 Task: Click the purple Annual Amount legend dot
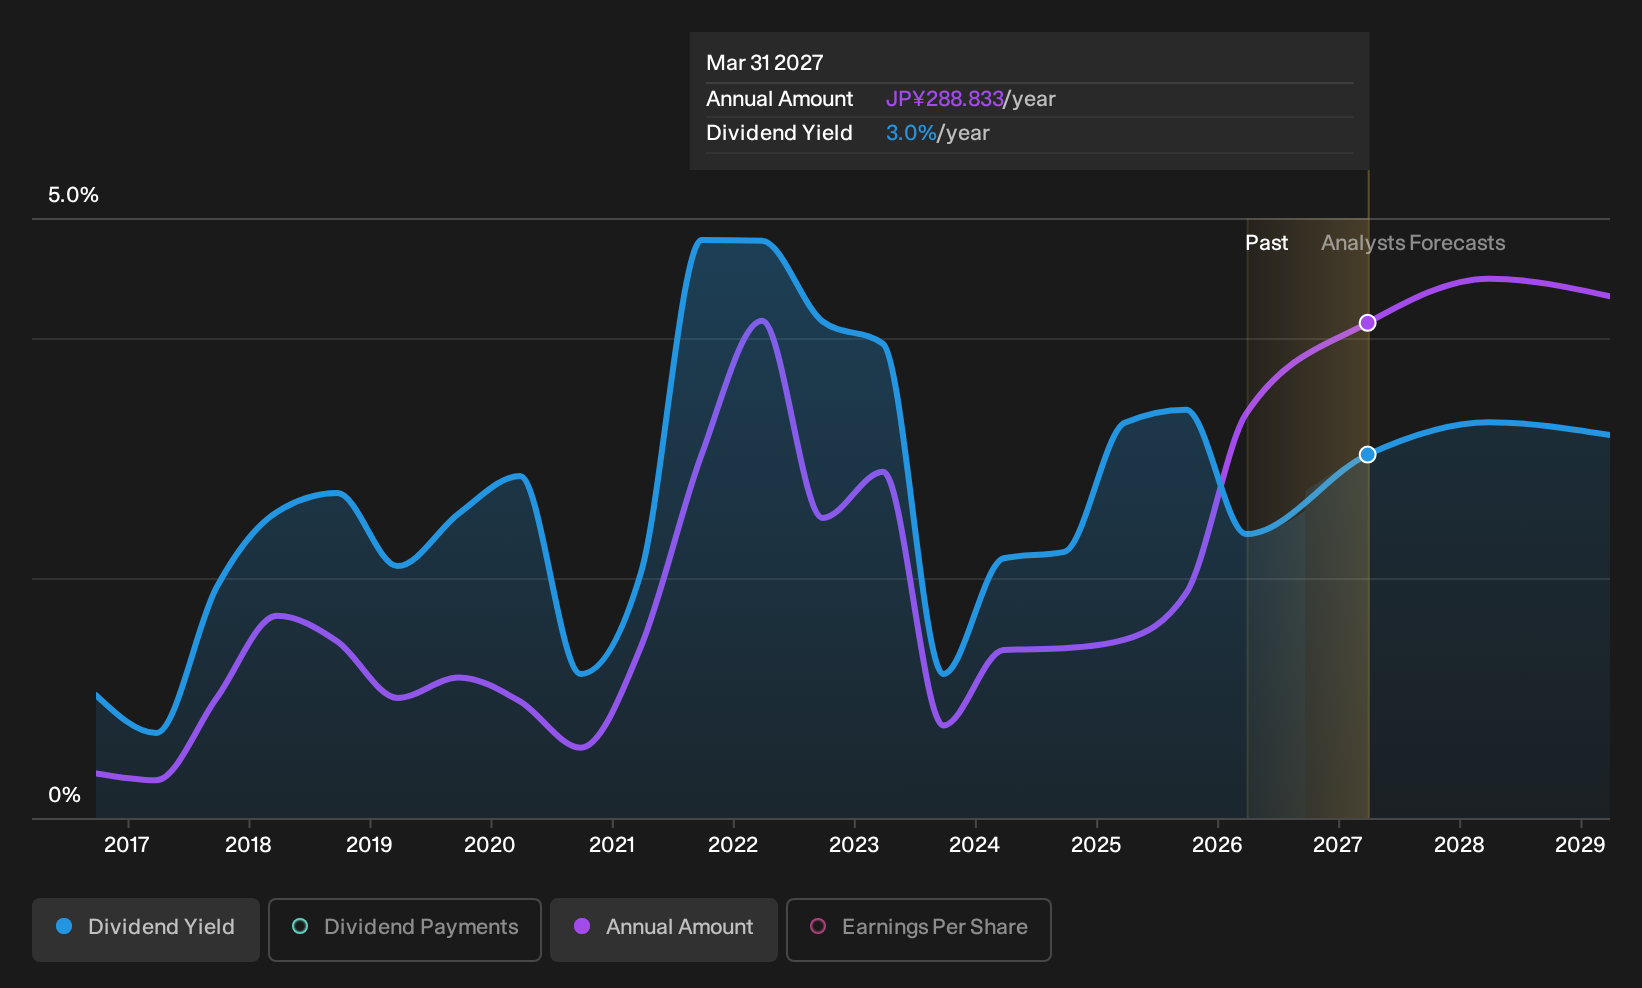point(582,927)
